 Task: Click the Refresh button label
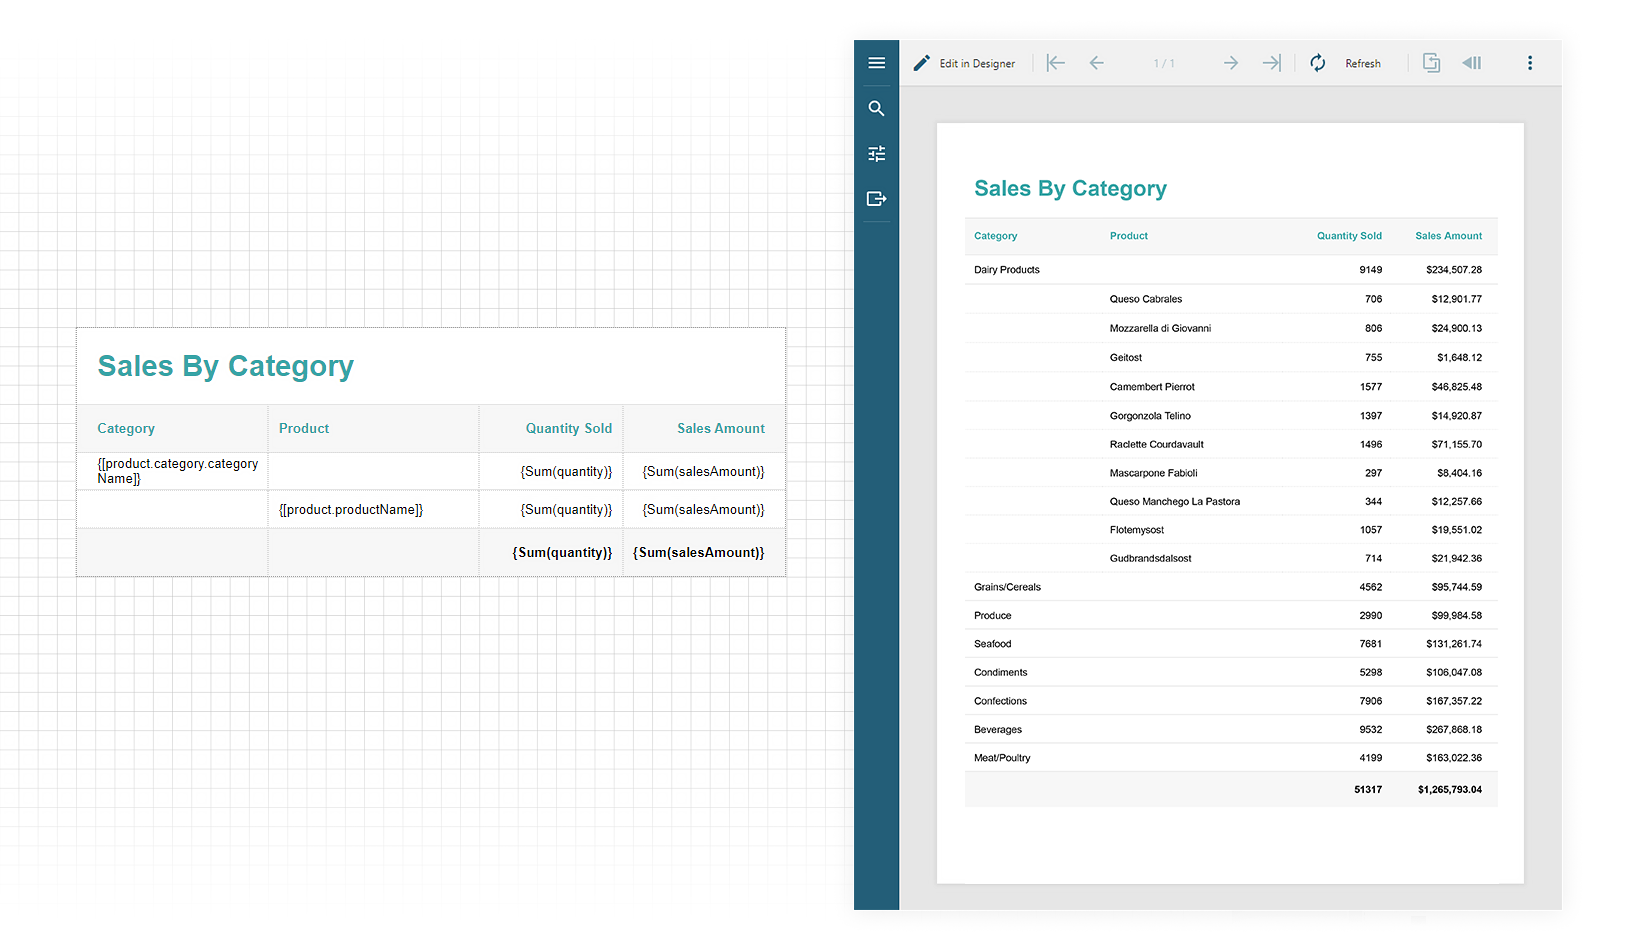point(1362,63)
